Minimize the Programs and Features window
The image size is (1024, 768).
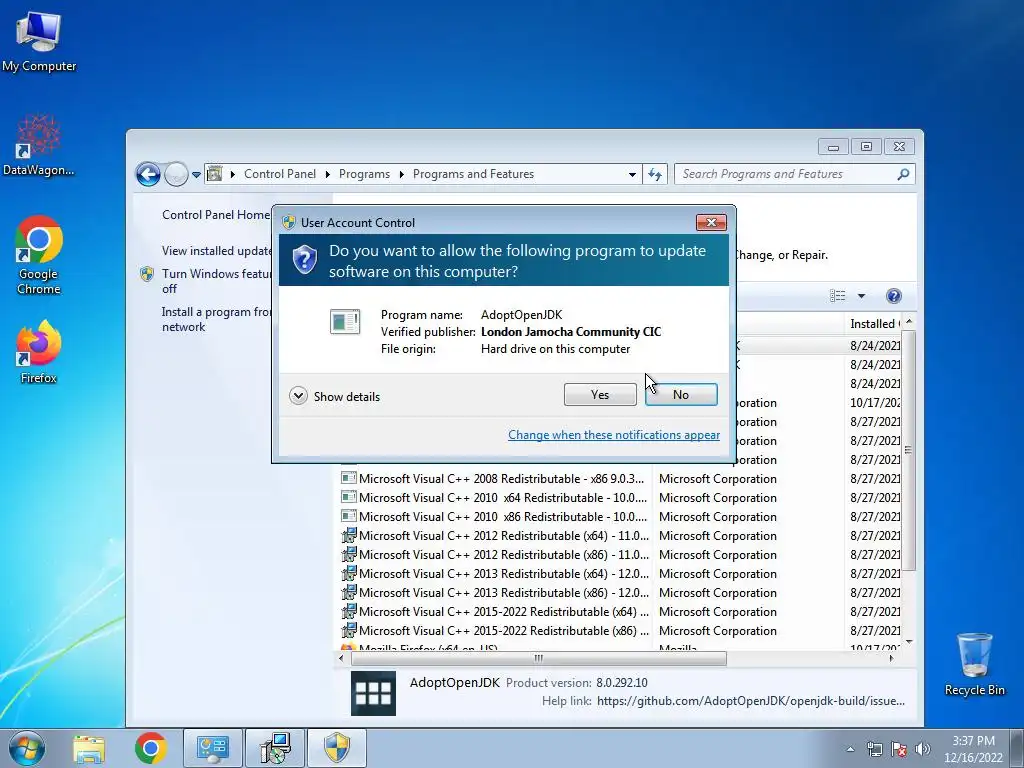[833, 147]
